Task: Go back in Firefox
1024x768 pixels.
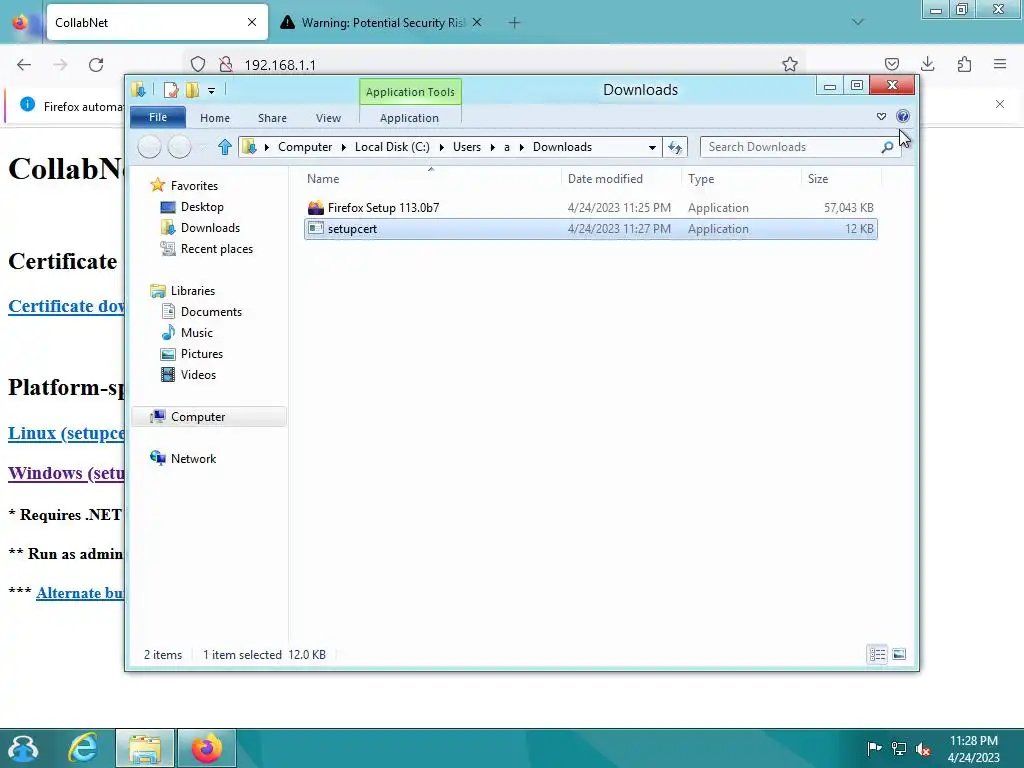Action: coord(24,65)
